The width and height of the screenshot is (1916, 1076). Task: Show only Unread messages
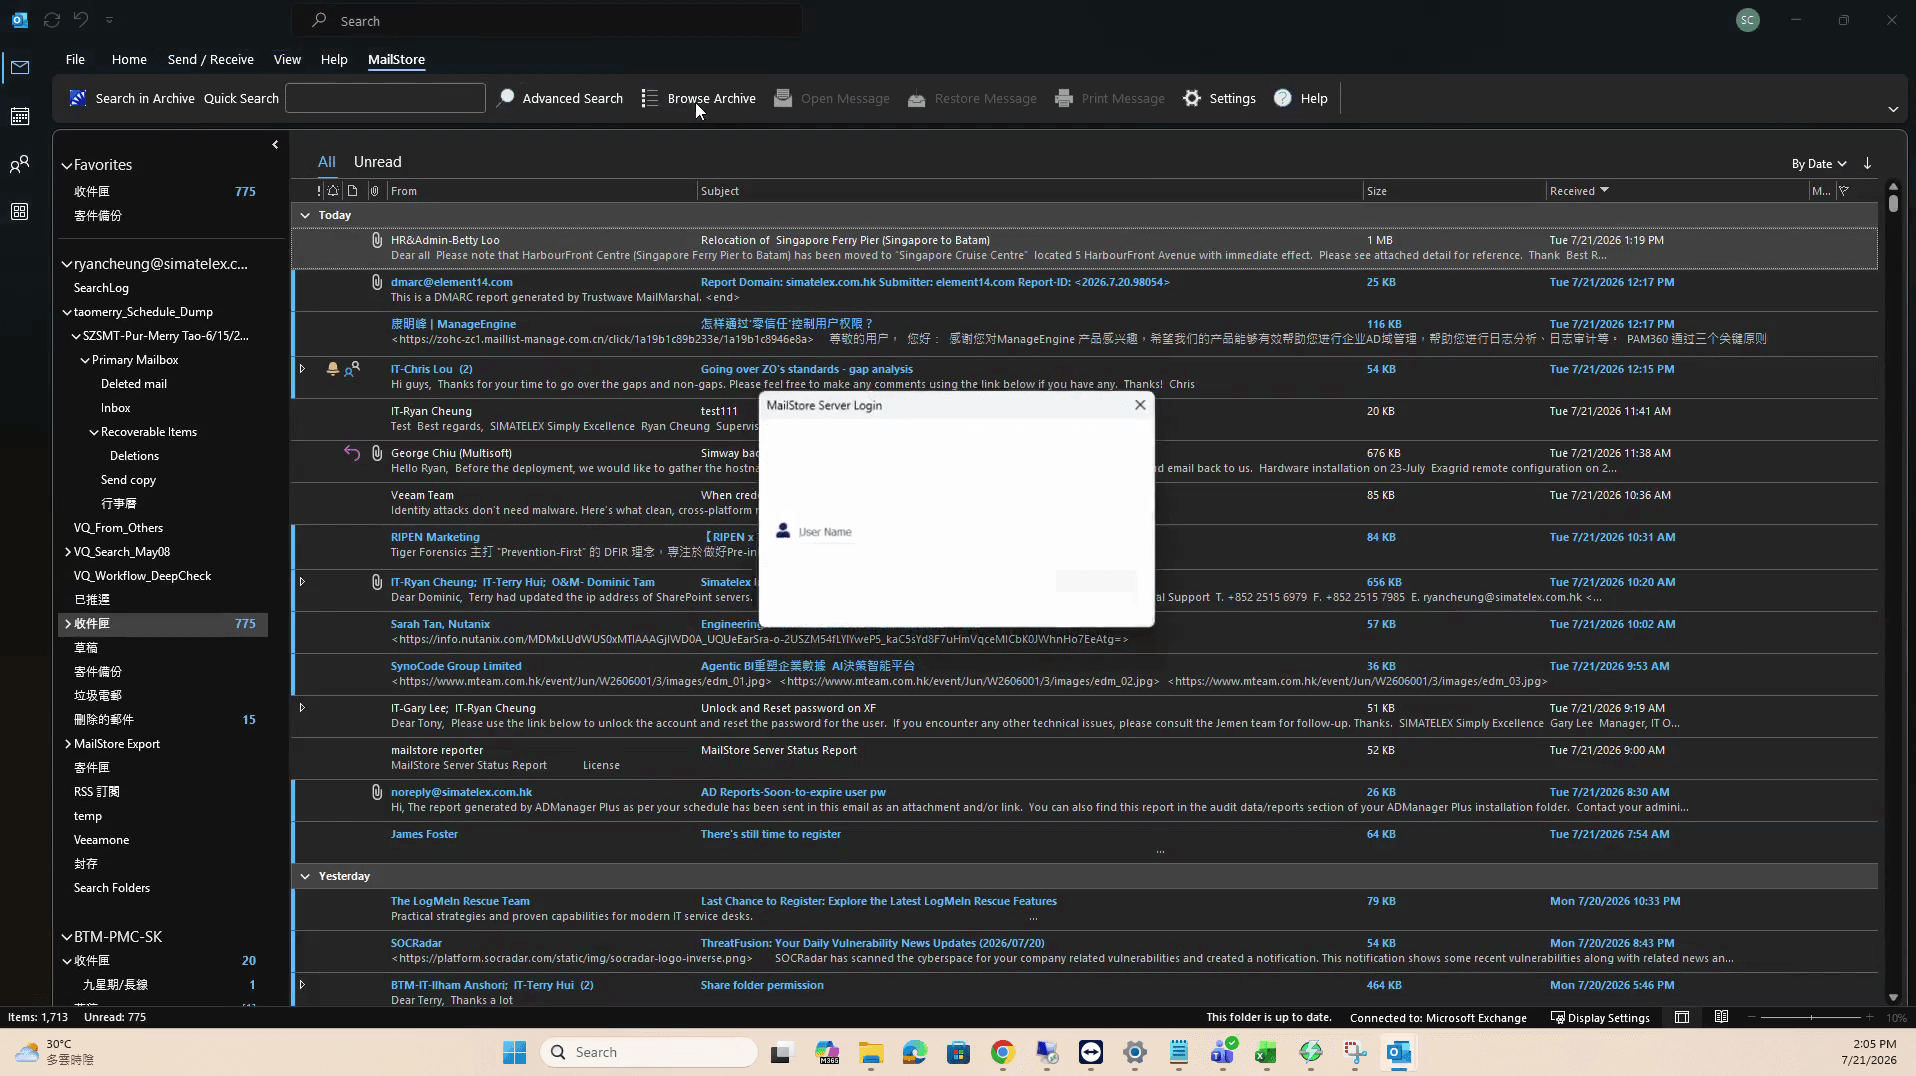click(x=377, y=162)
